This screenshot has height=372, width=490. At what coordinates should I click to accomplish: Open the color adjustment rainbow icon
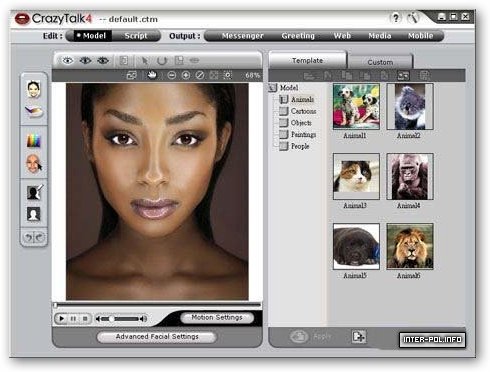tap(34, 140)
